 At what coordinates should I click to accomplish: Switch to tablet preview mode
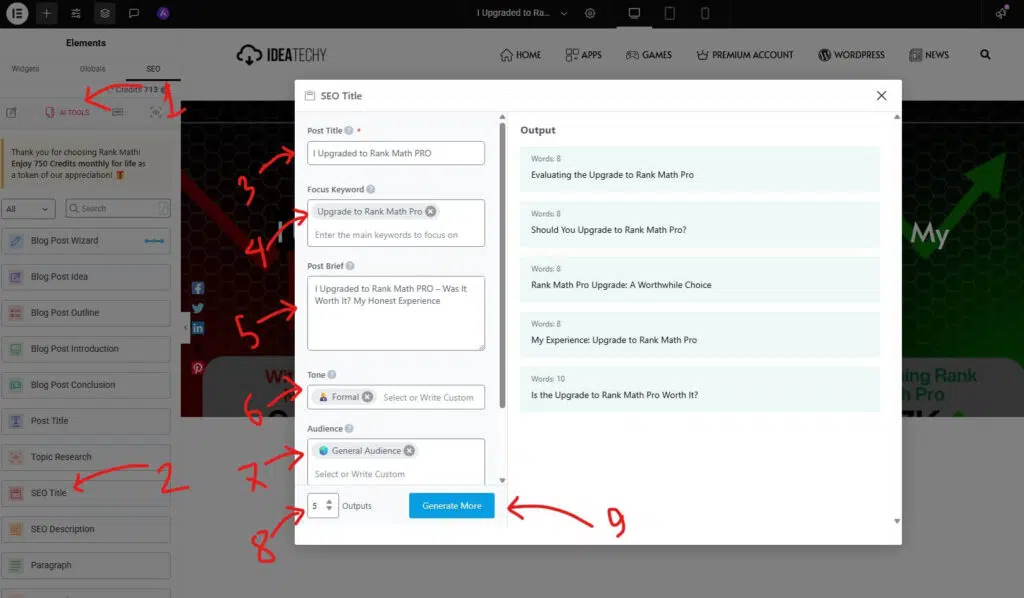coord(669,13)
